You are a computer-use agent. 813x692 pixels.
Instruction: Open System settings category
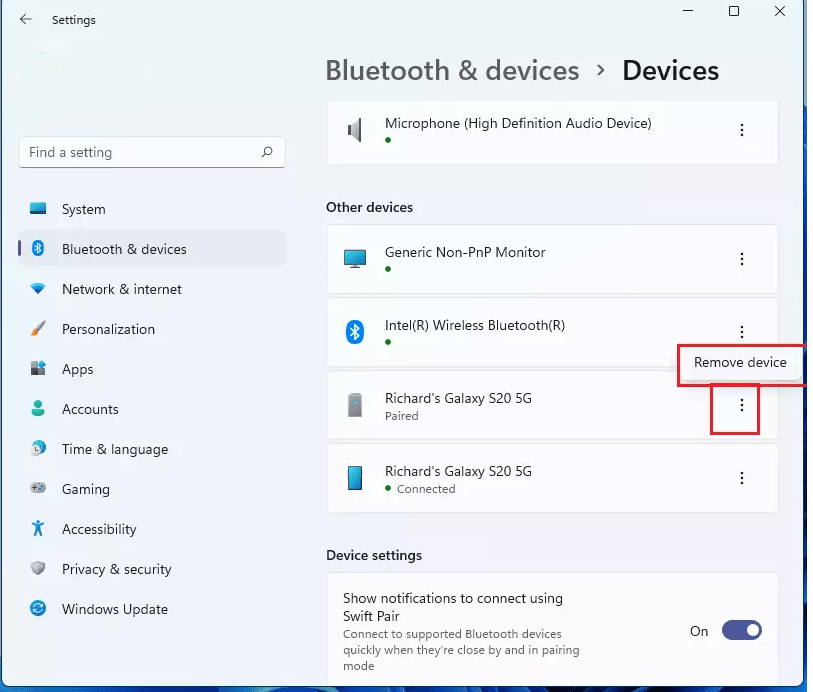point(152,209)
